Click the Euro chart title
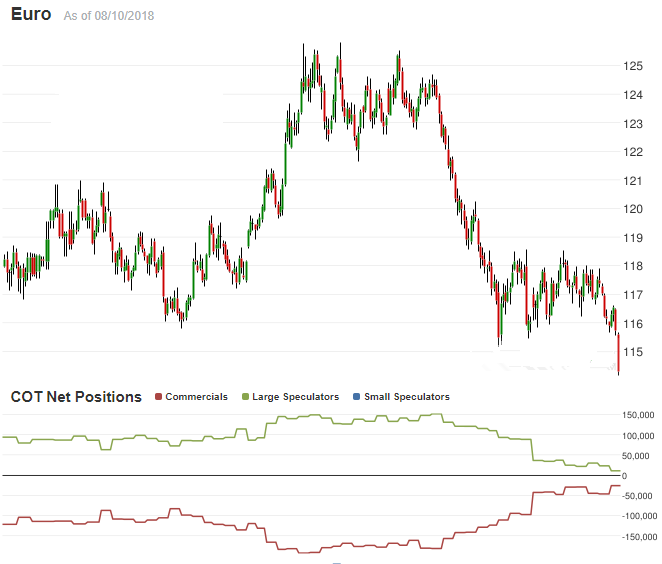Image resolution: width=662 pixels, height=564 pixels. coord(31,15)
